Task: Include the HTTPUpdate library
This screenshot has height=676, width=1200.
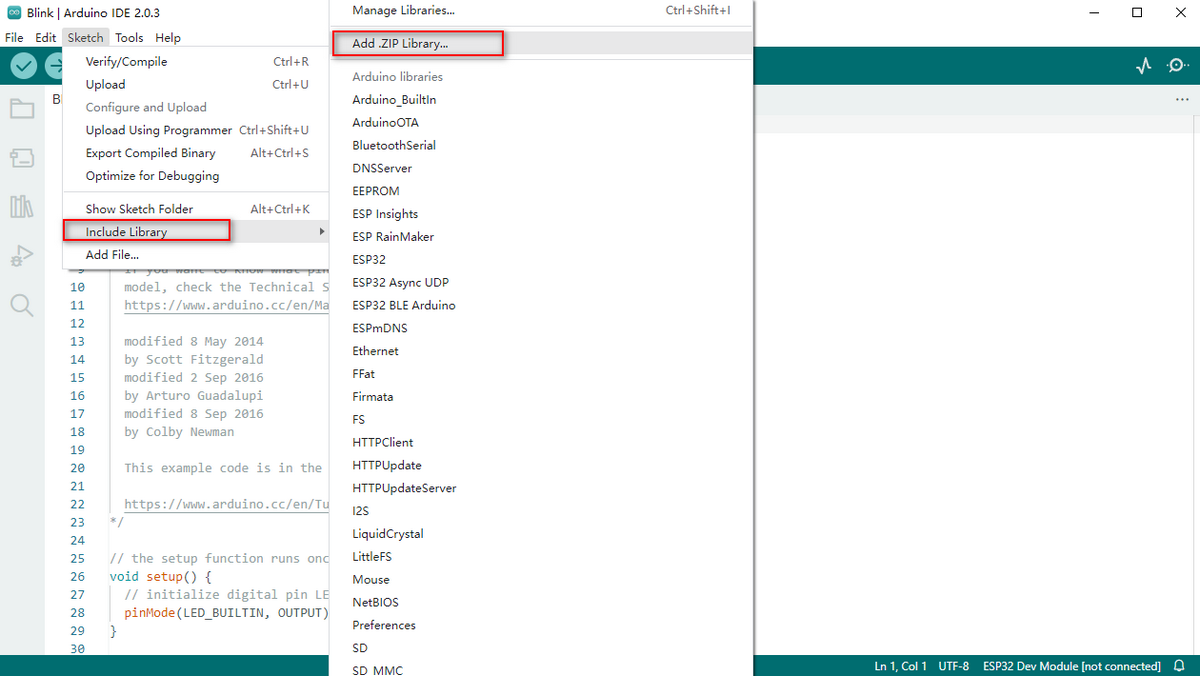Action: [x=541, y=465]
